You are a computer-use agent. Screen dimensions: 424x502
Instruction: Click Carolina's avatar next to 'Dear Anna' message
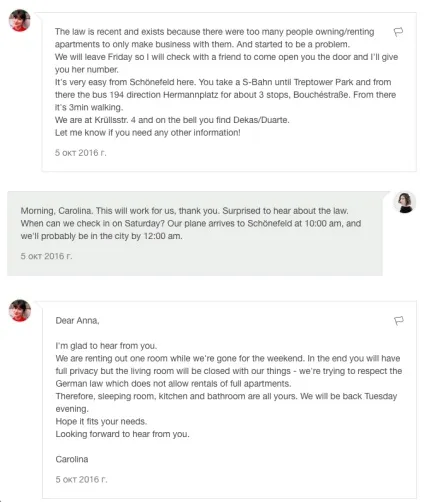tap(20, 310)
